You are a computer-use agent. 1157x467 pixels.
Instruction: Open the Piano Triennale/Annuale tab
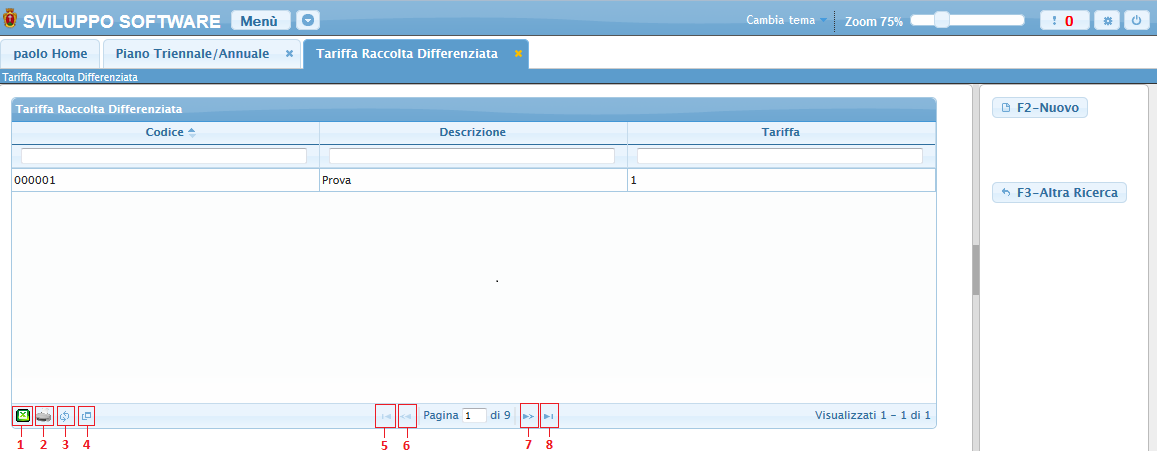tap(192, 54)
